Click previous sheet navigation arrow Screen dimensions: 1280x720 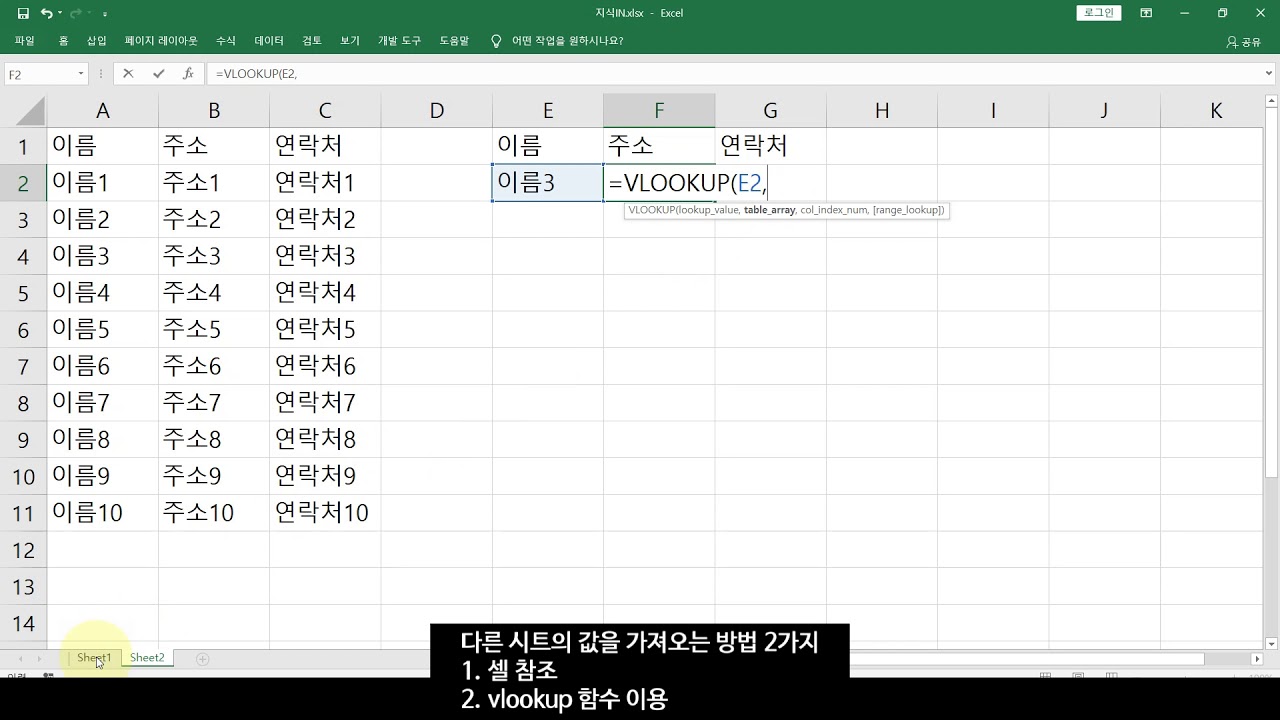(x=22, y=659)
